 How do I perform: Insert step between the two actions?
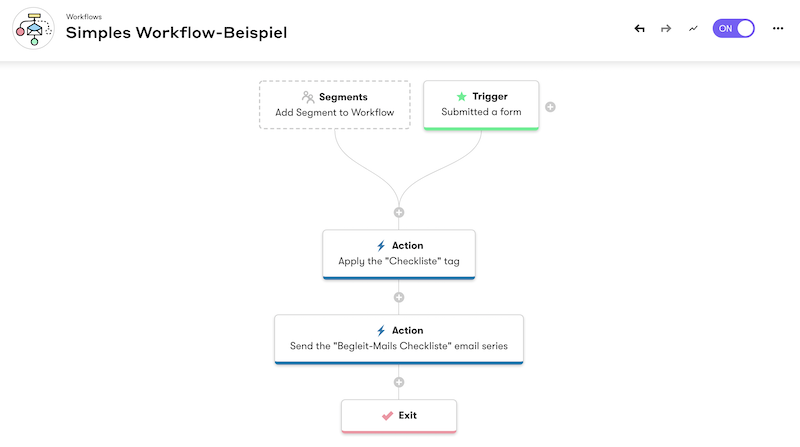pyautogui.click(x=399, y=297)
